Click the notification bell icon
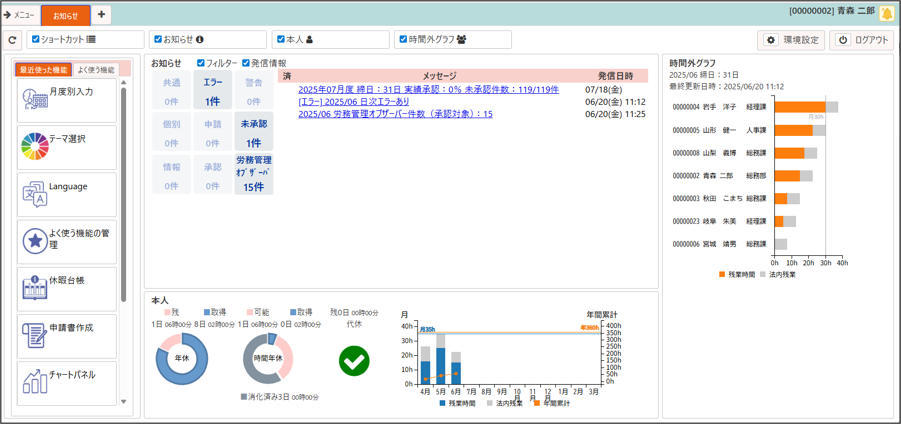This screenshot has width=901, height=424. [x=886, y=13]
